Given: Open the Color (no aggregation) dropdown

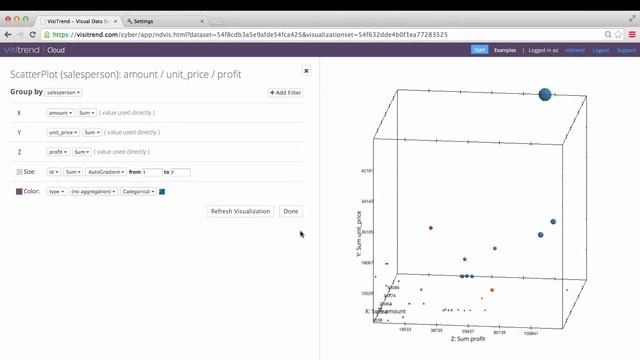Looking at the screenshot, I should [93, 191].
